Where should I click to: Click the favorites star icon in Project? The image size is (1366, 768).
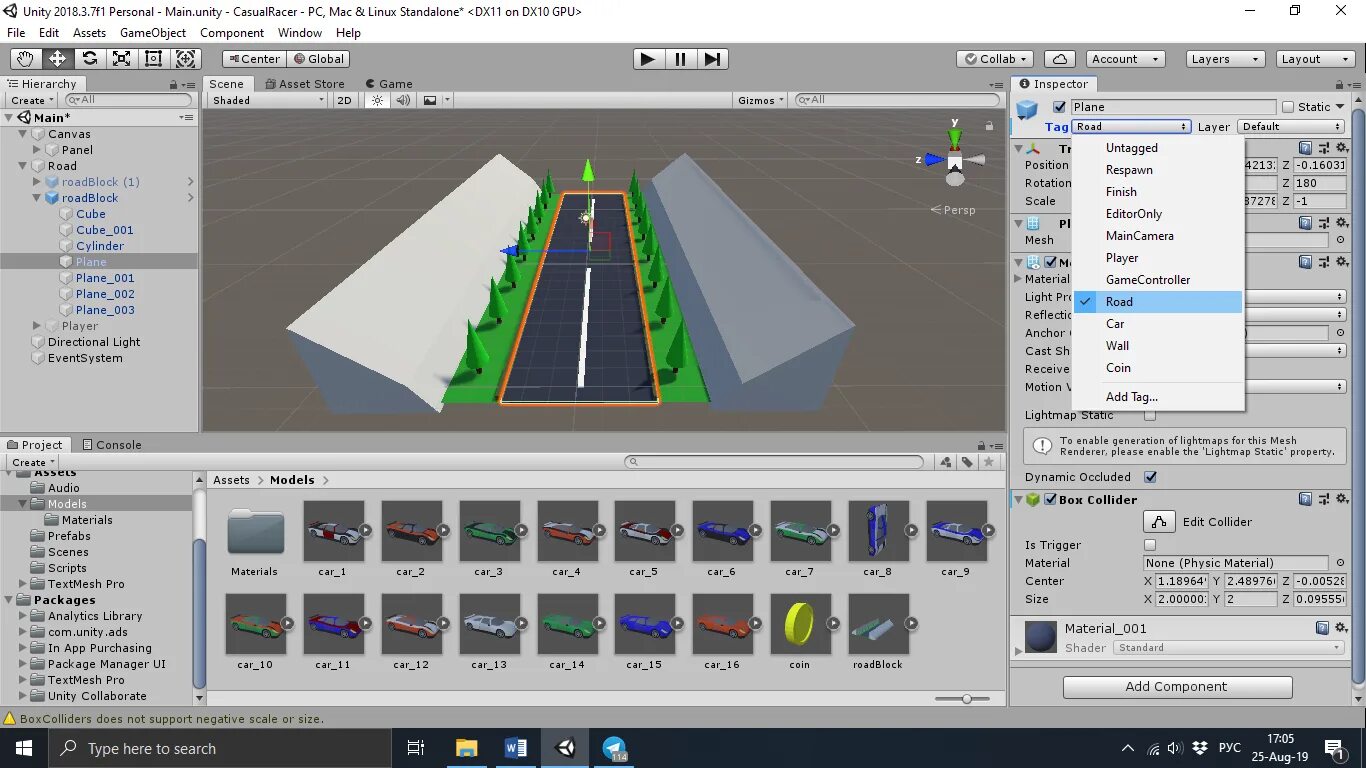(x=989, y=462)
